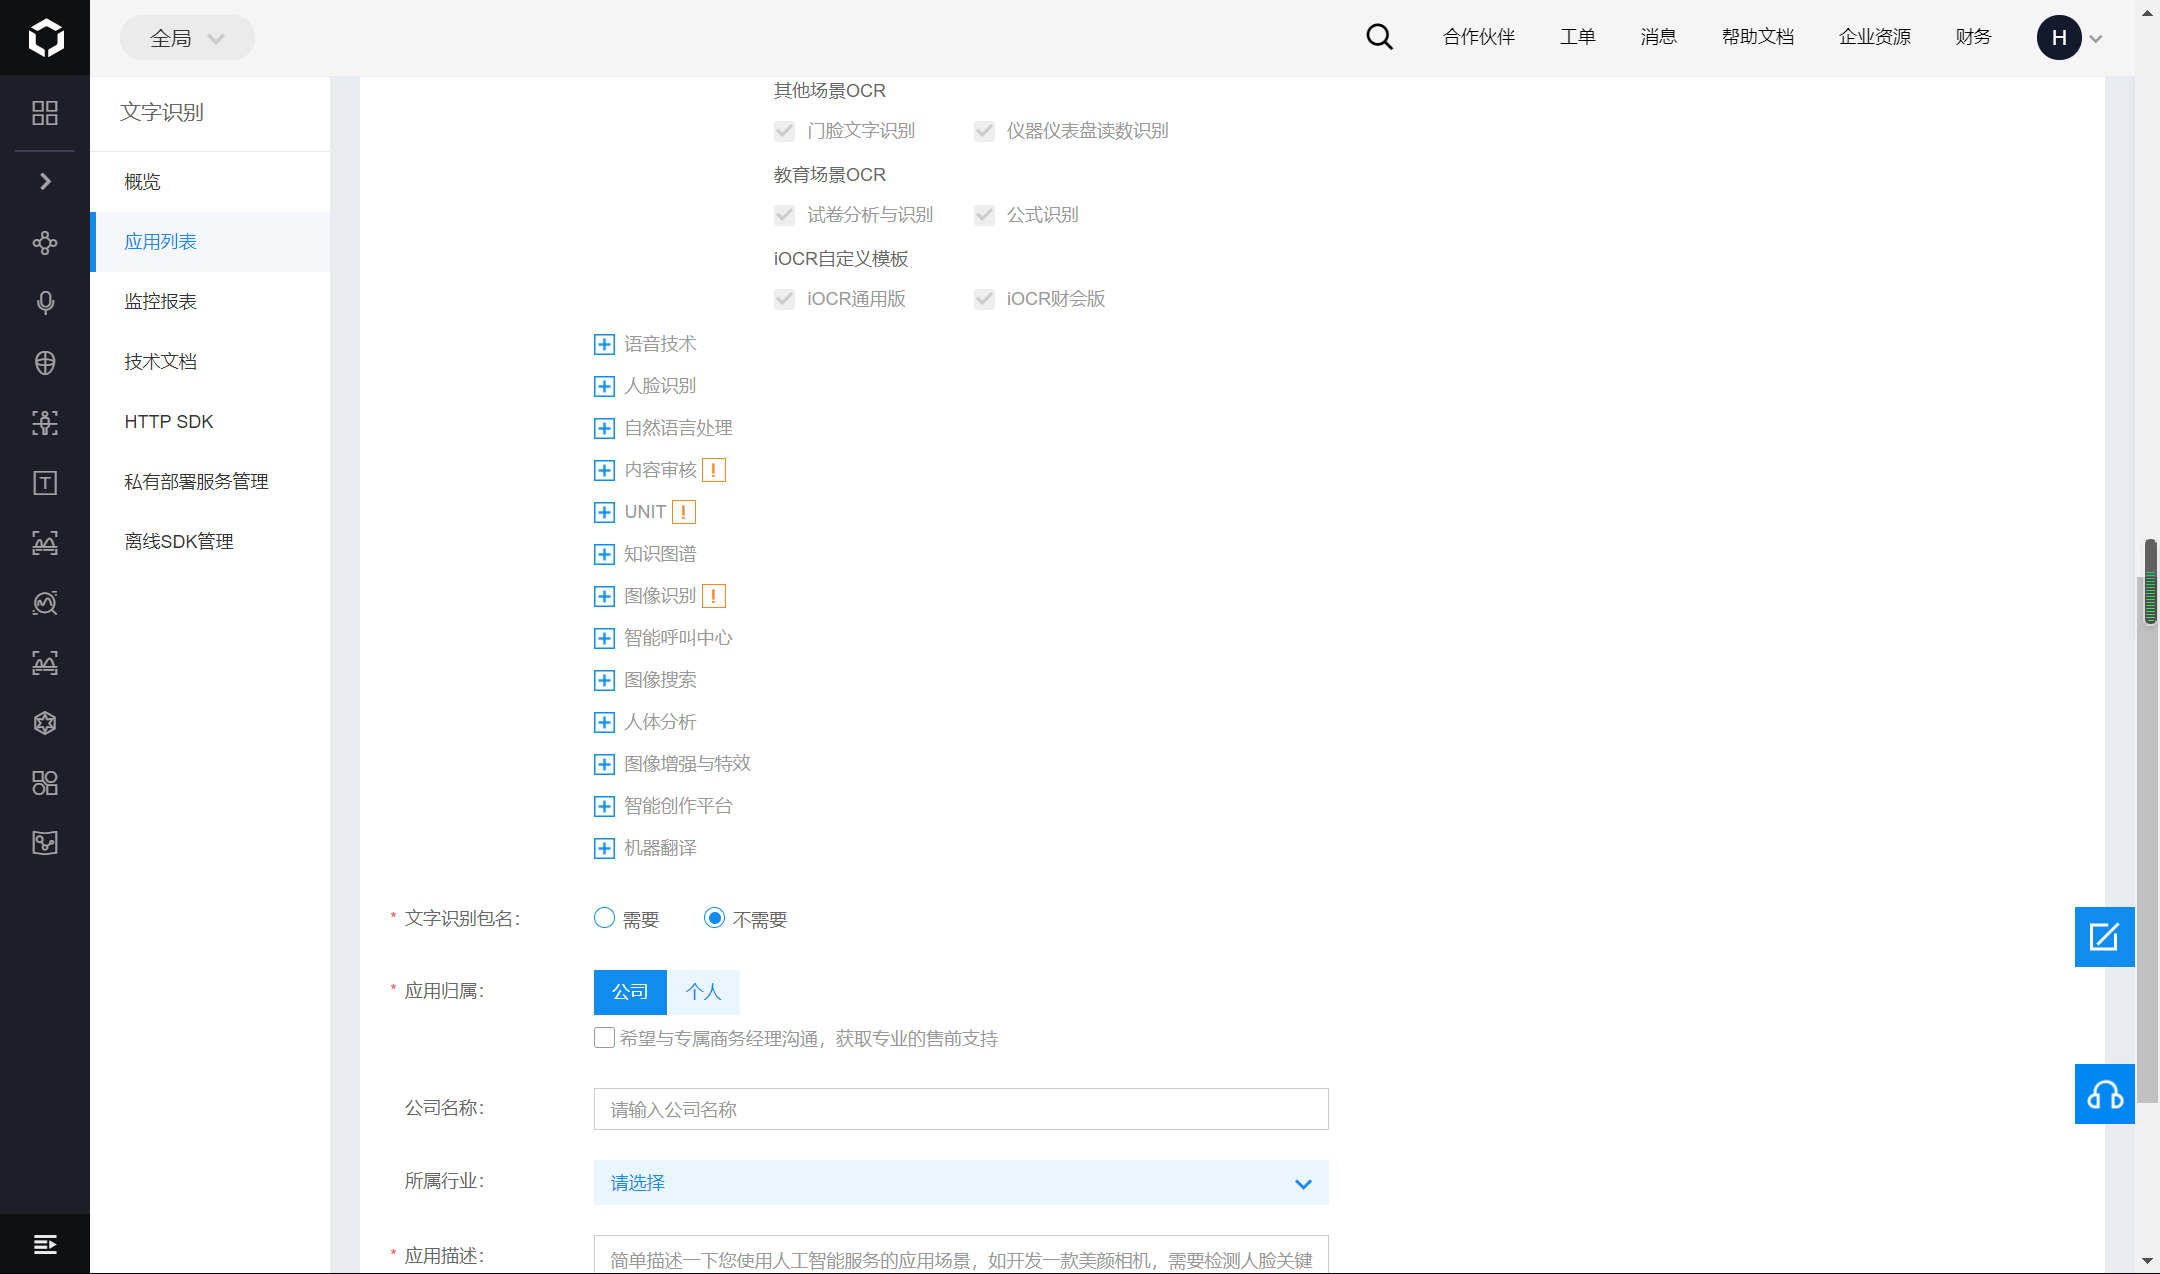Viewport: 2160px width, 1274px height.
Task: Expand the 自然语言处理 section
Action: click(x=604, y=429)
